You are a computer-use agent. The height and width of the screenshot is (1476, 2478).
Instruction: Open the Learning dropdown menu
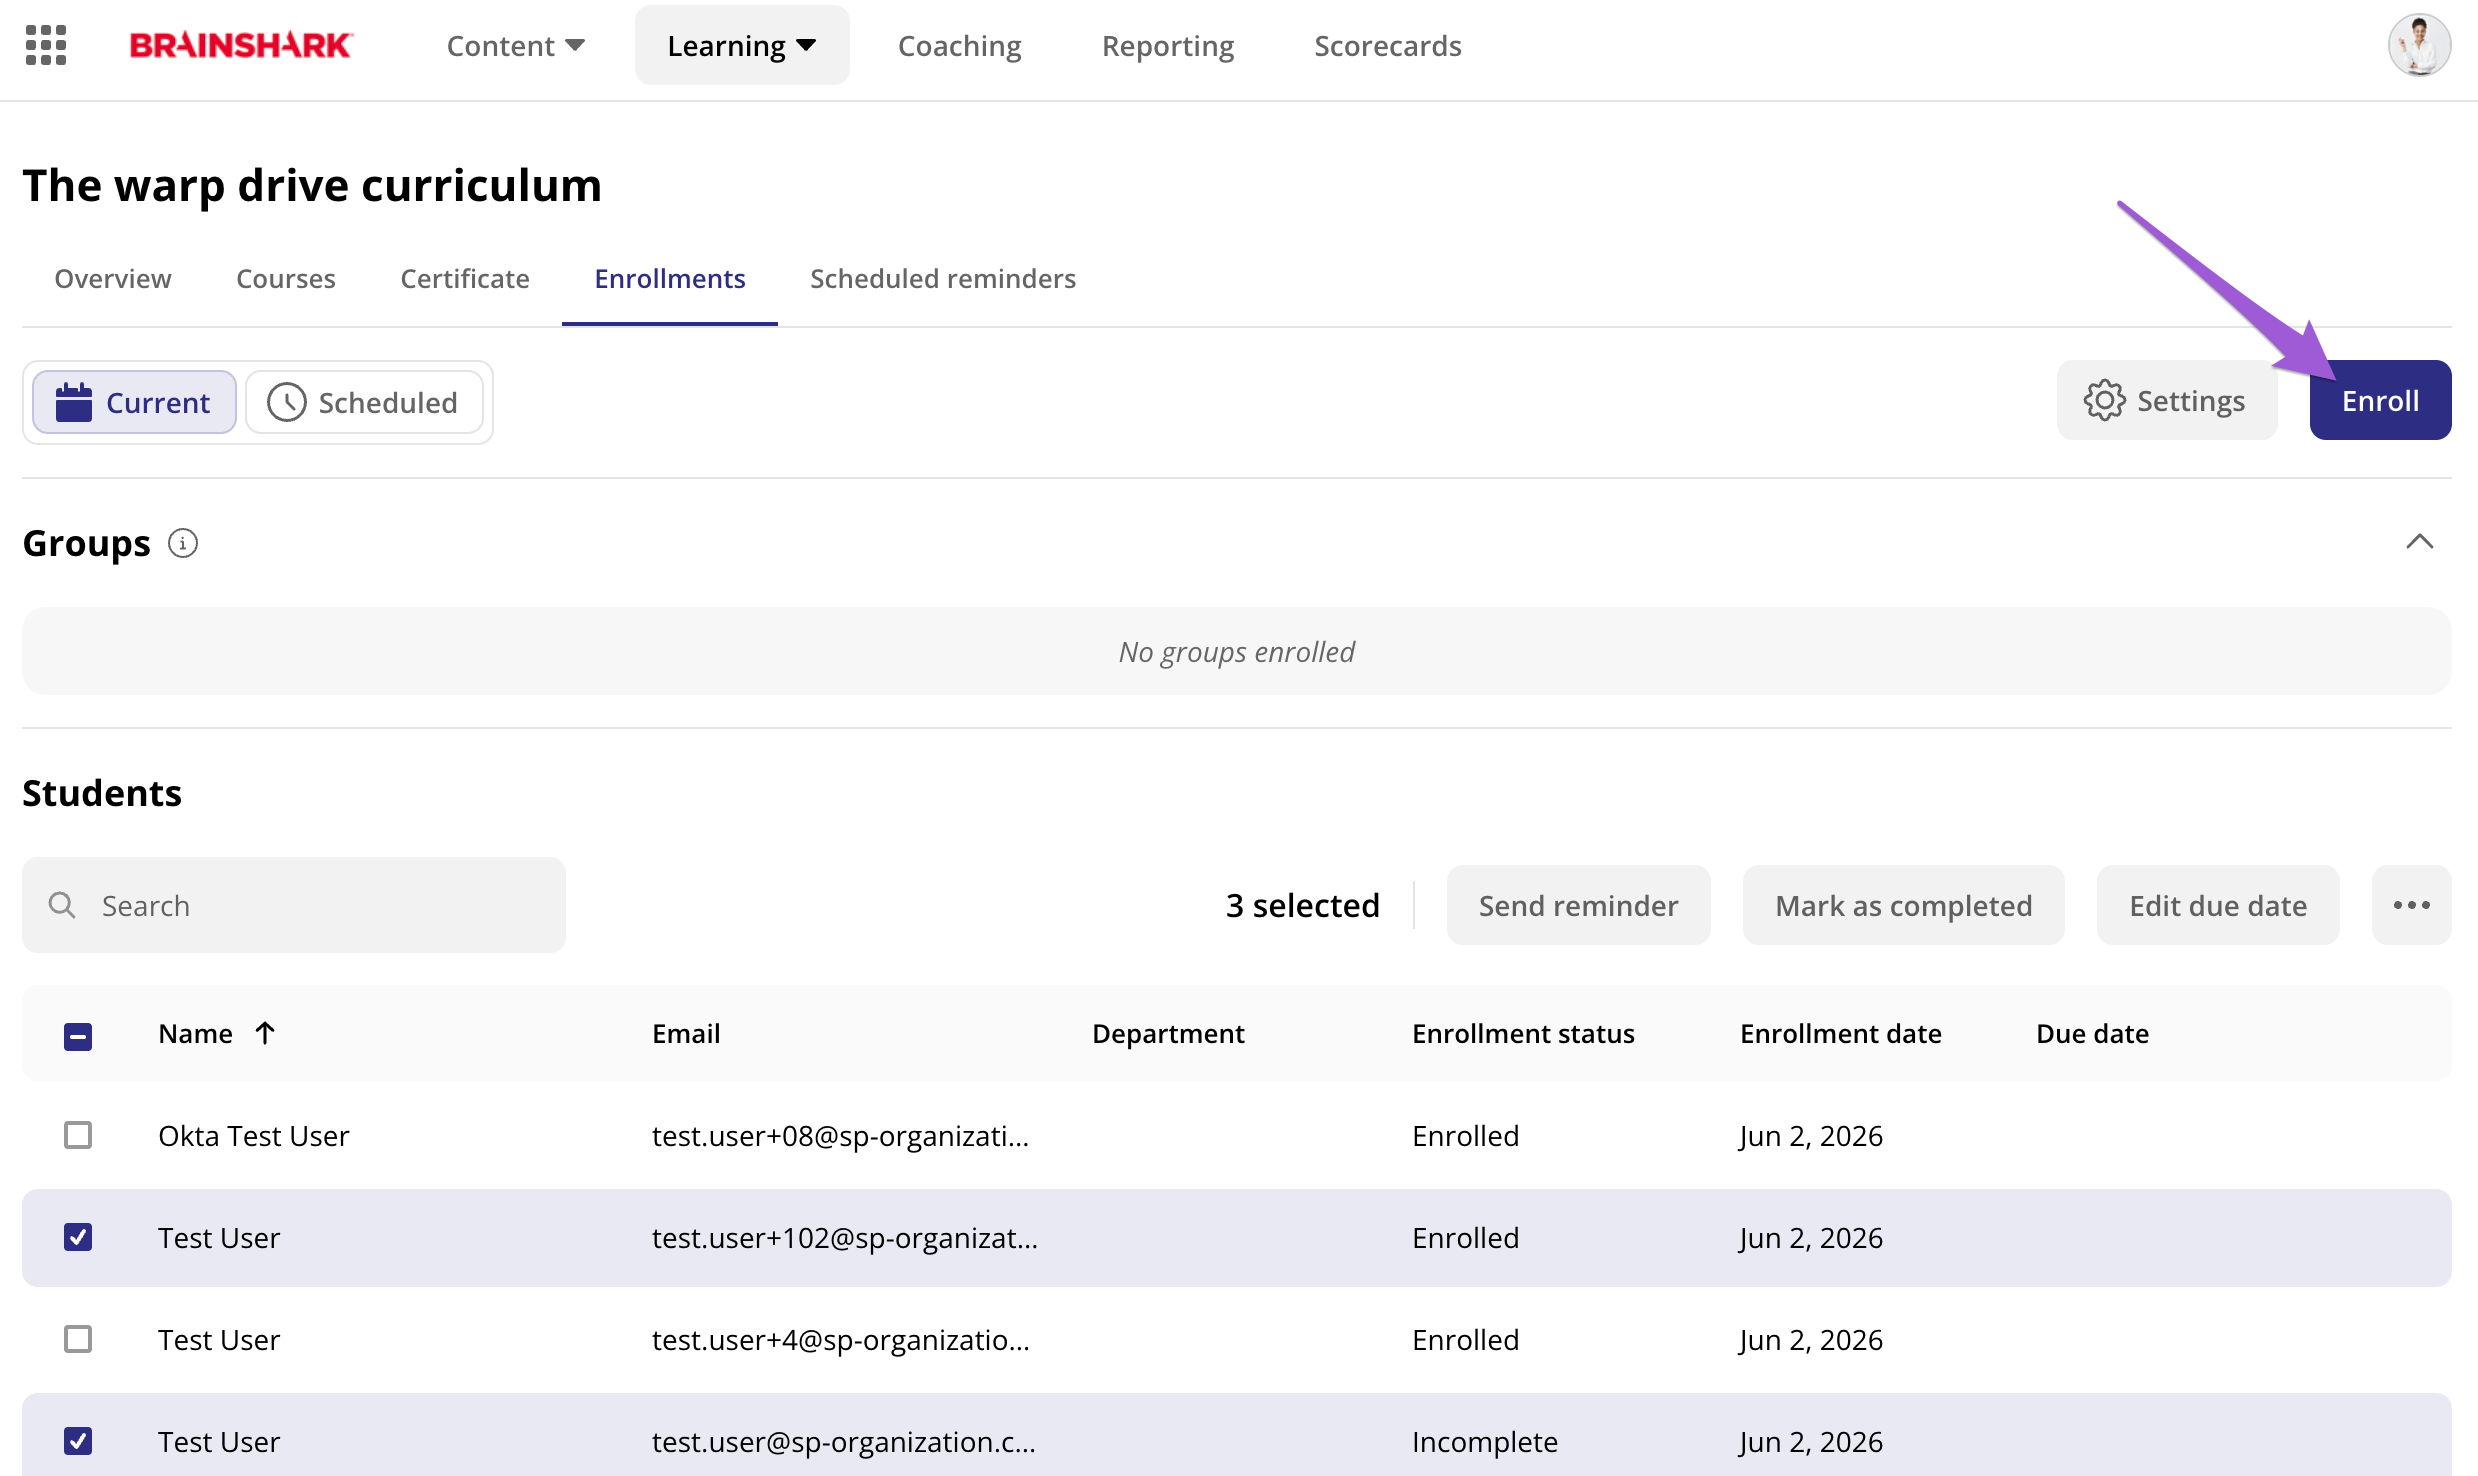tap(742, 45)
